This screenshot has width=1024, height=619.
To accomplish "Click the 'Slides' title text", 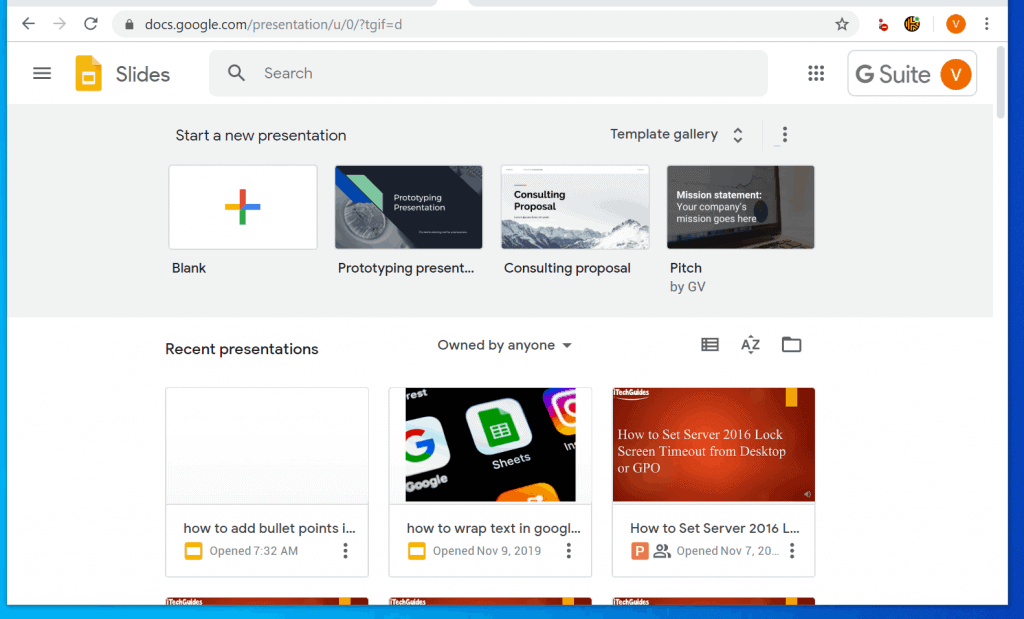I will 142,74.
